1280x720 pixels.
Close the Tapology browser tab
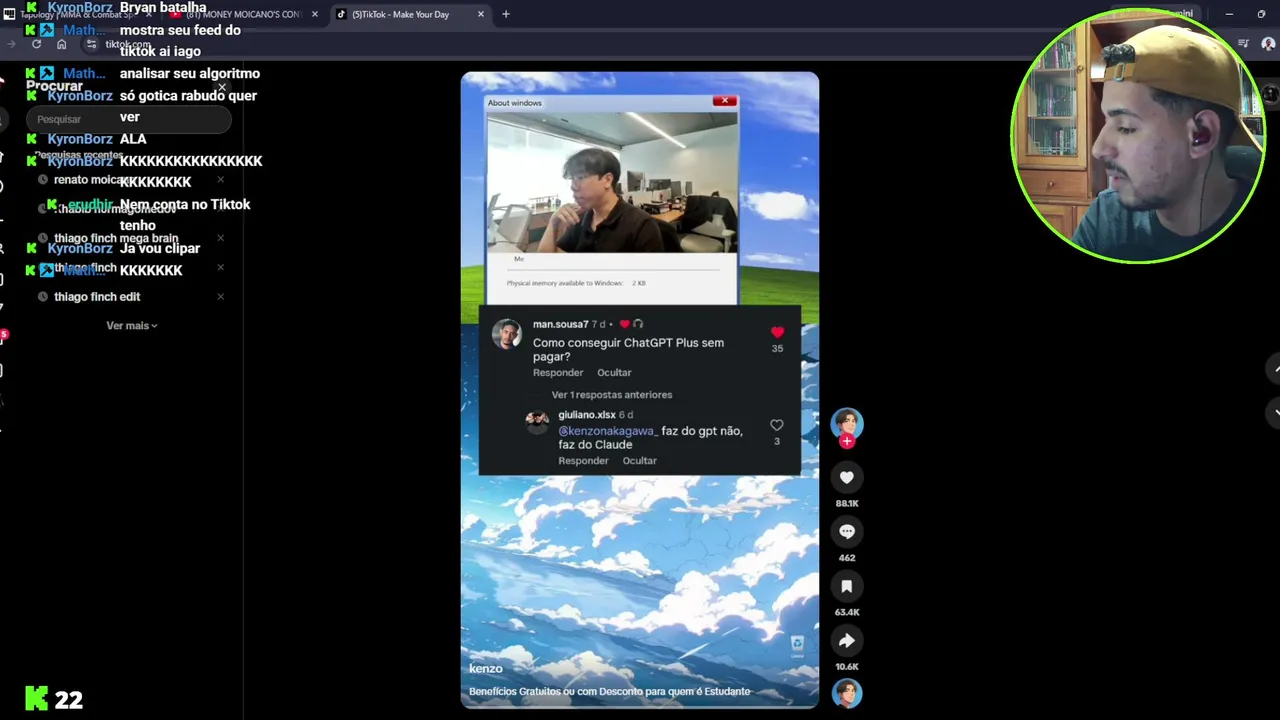pos(148,14)
